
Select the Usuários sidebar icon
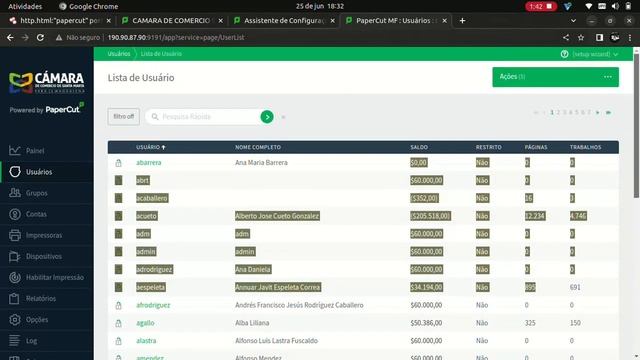(x=15, y=172)
